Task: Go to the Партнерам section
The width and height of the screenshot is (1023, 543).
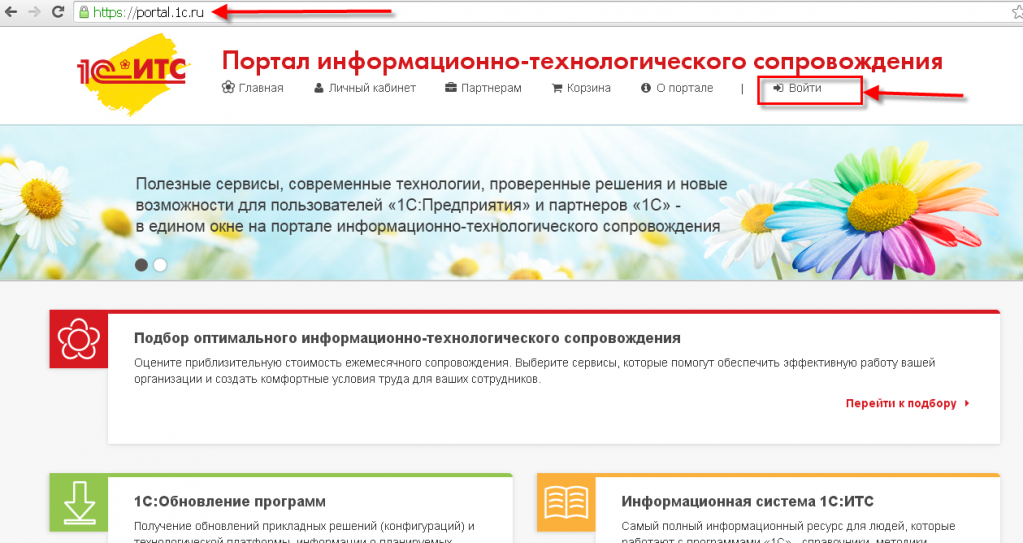Action: [483, 88]
